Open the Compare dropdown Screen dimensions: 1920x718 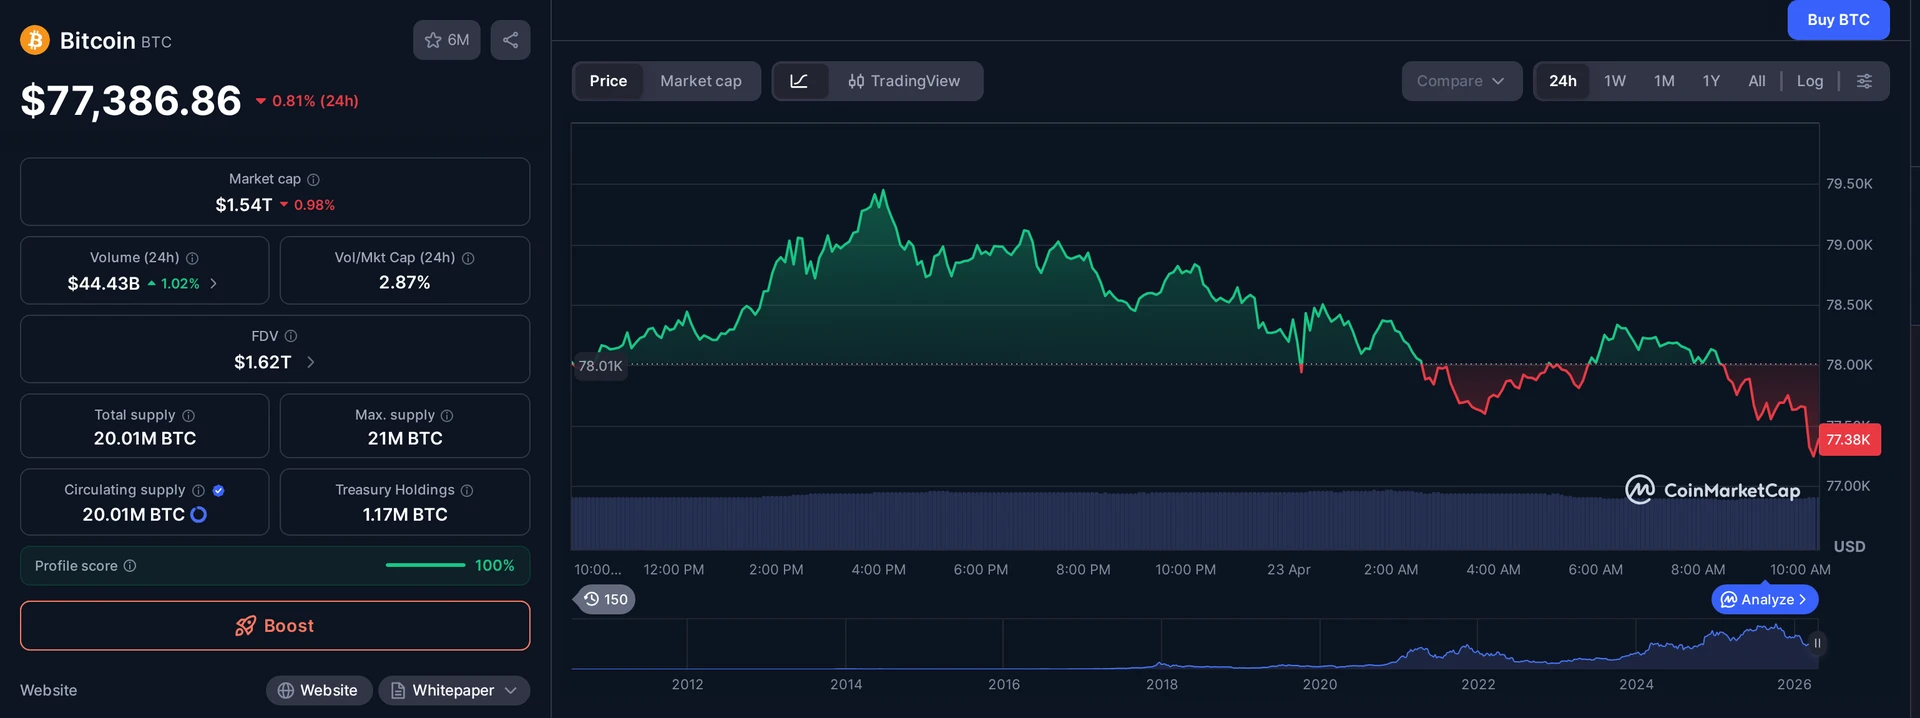[1461, 81]
